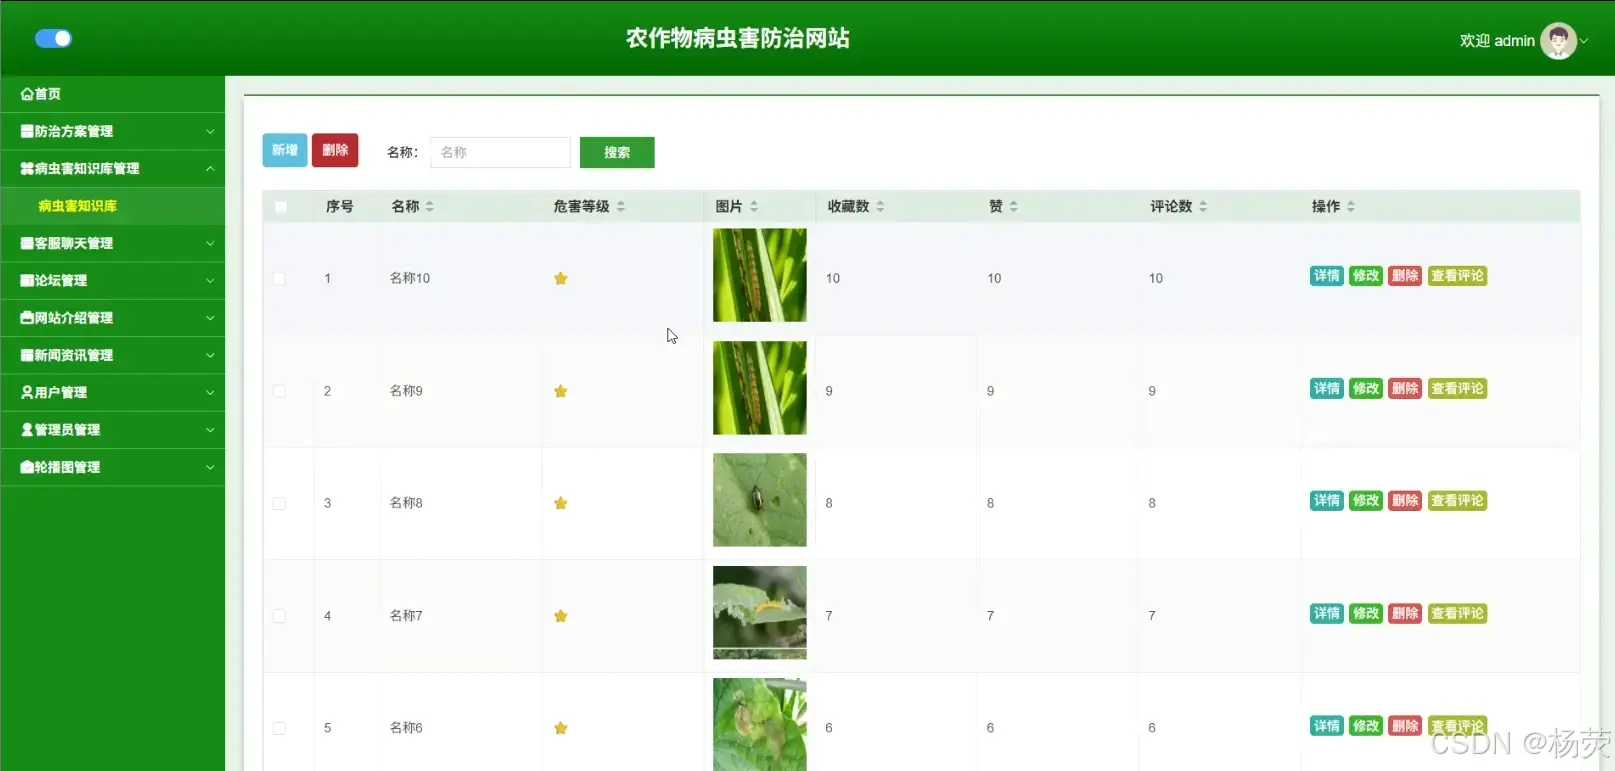
Task: Click the star rating for 名称7
Action: click(561, 616)
